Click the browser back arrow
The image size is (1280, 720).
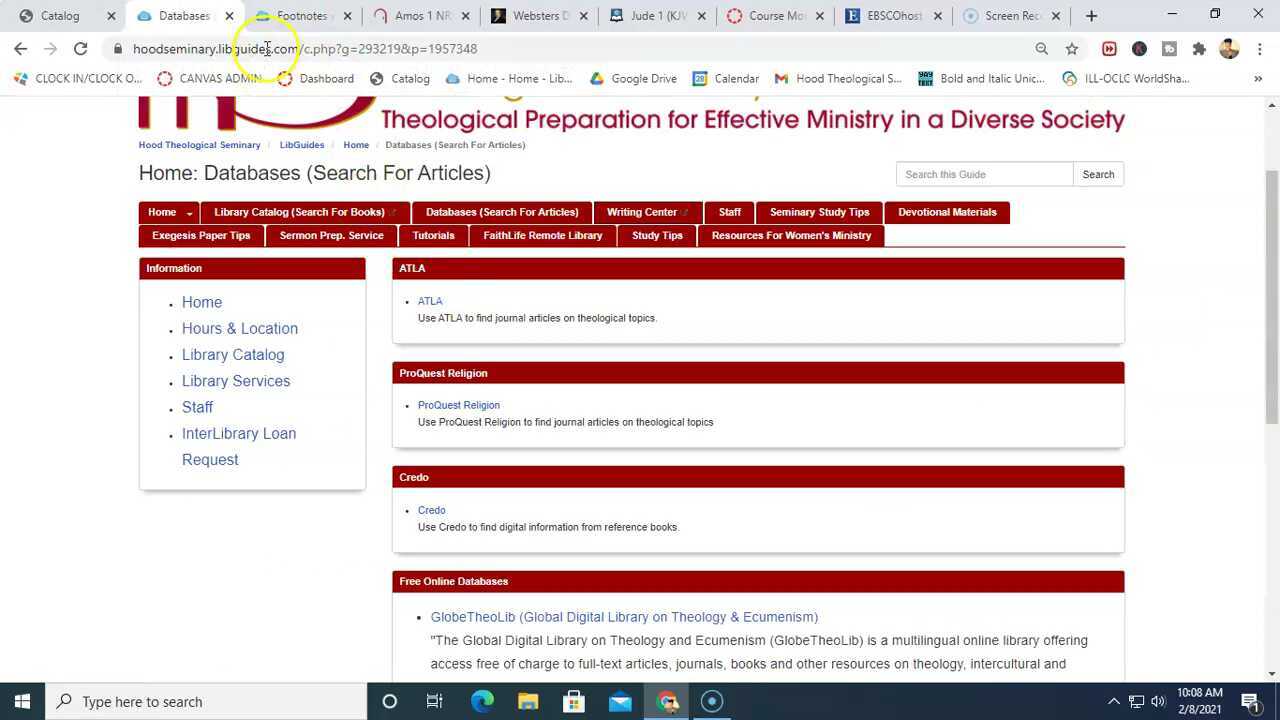21,48
